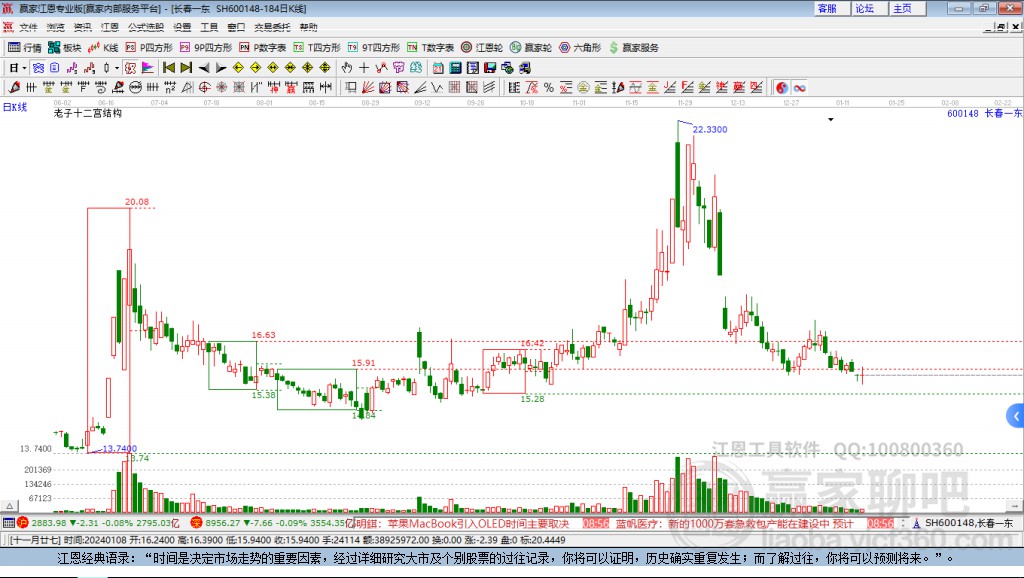The height and width of the screenshot is (578, 1024).
Task: Select the Gann fan lines icon
Action: 368,87
